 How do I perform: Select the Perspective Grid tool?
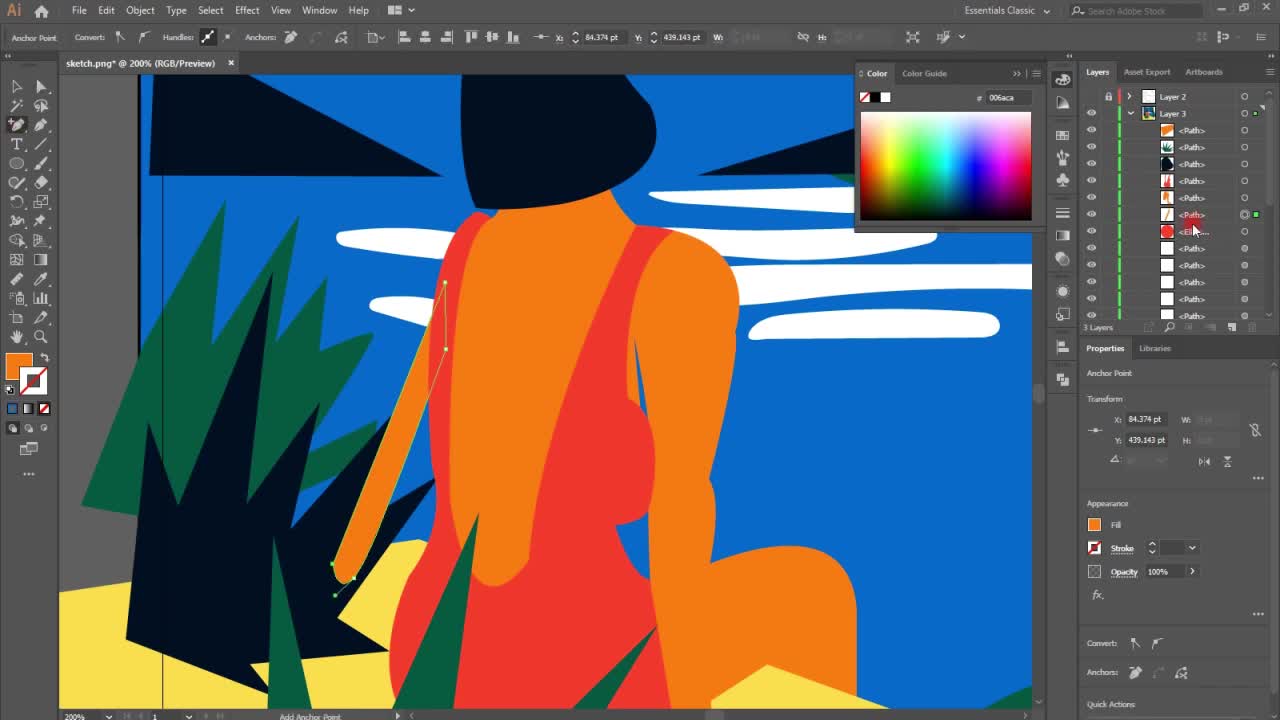pos(41,241)
